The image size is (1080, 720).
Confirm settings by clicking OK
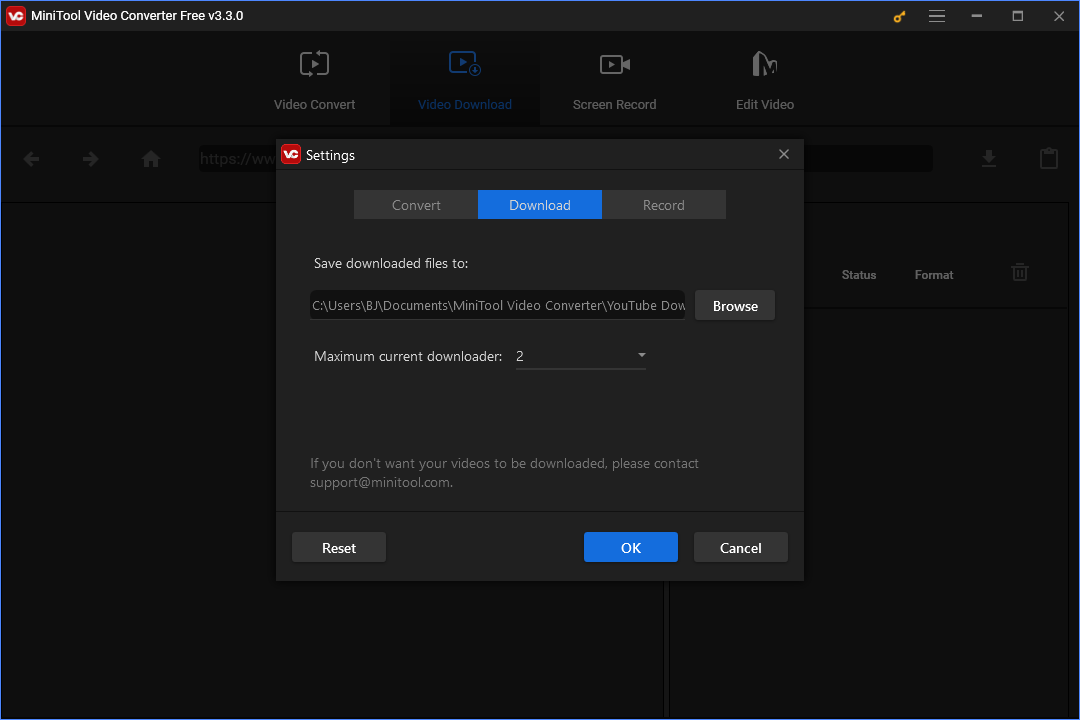pyautogui.click(x=630, y=547)
